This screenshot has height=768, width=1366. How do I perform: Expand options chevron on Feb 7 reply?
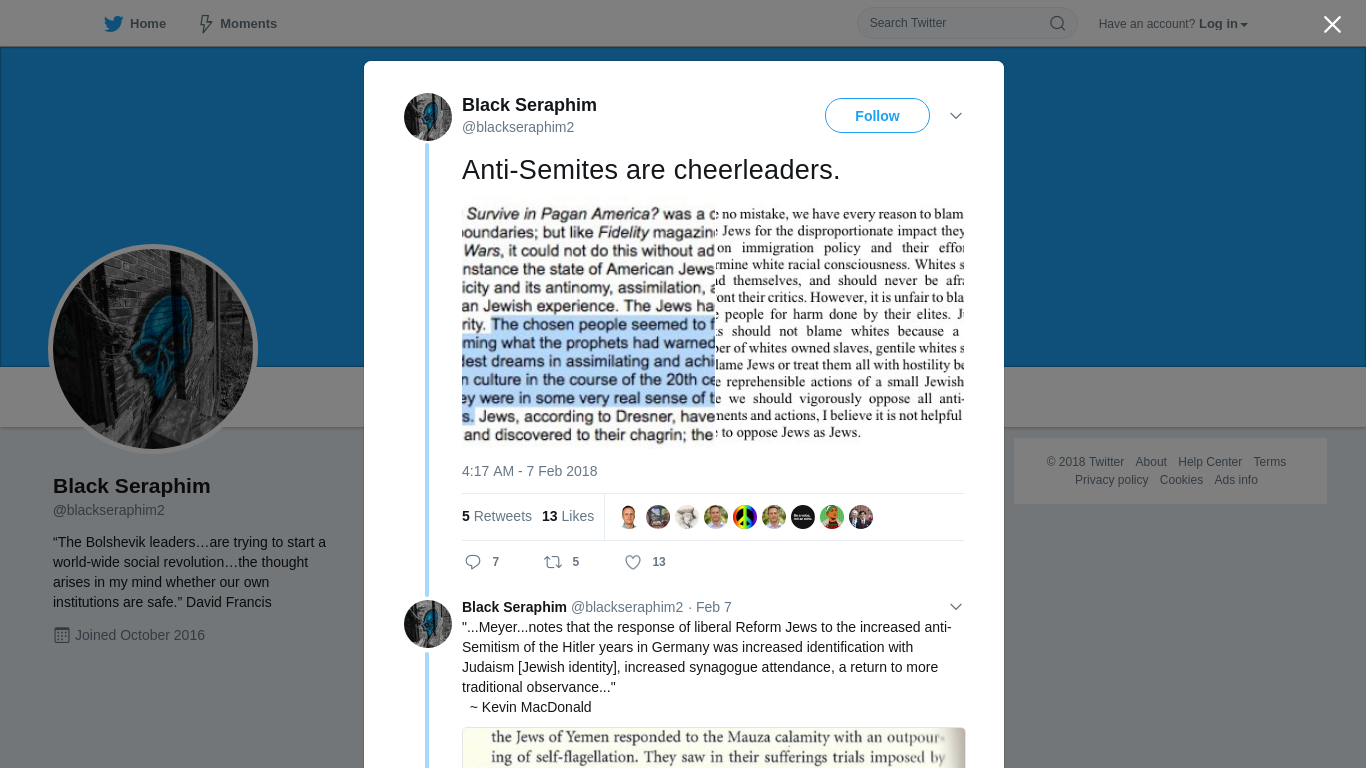point(956,607)
